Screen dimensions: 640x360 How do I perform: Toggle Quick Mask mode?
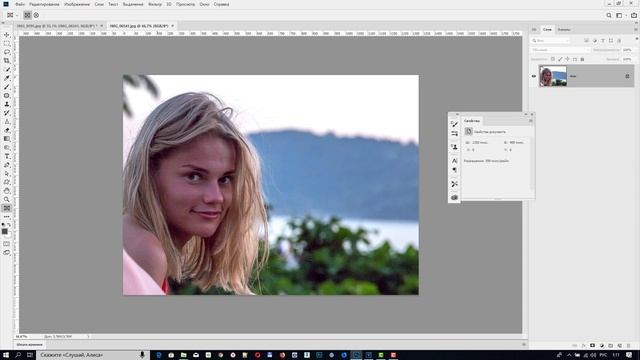7,244
